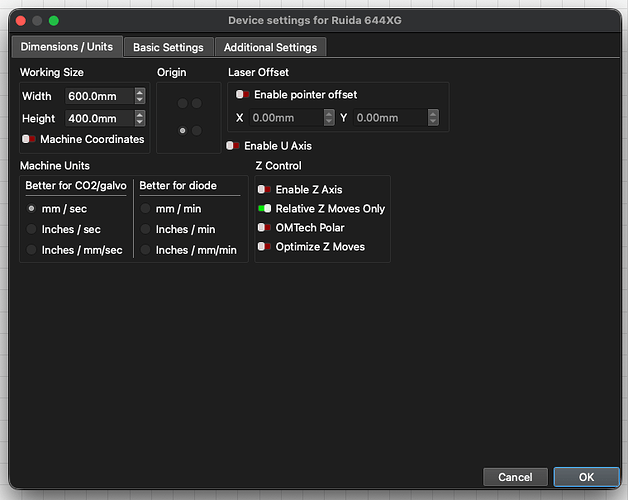
Task: Click the 'Machine Units' label
Action: (x=55, y=165)
